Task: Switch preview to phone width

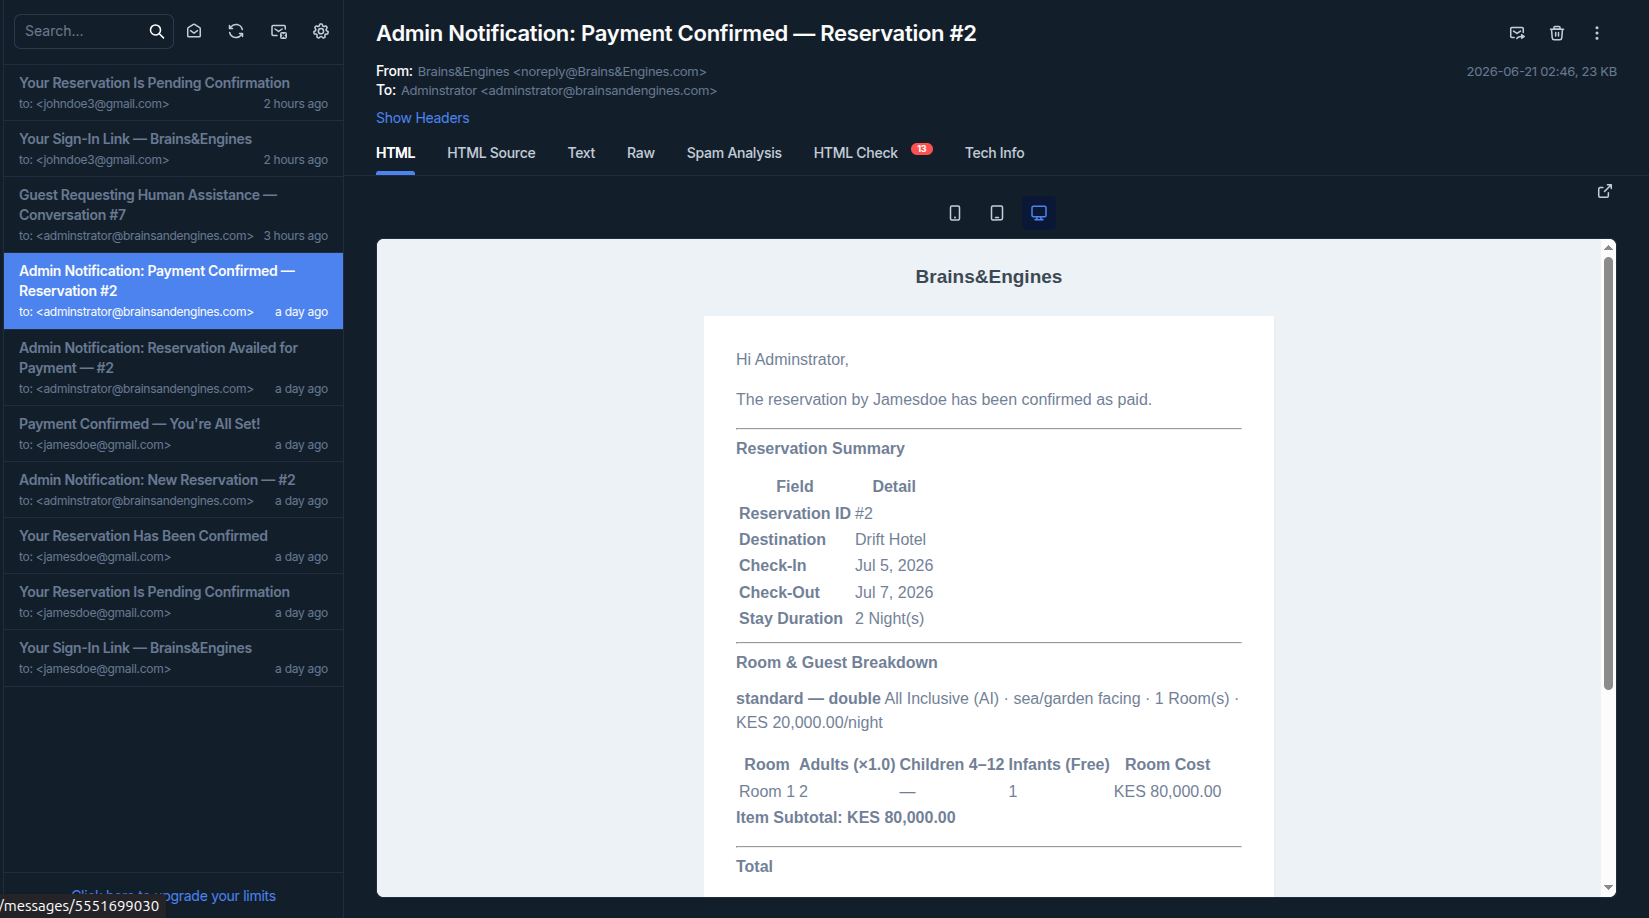Action: pyautogui.click(x=955, y=213)
